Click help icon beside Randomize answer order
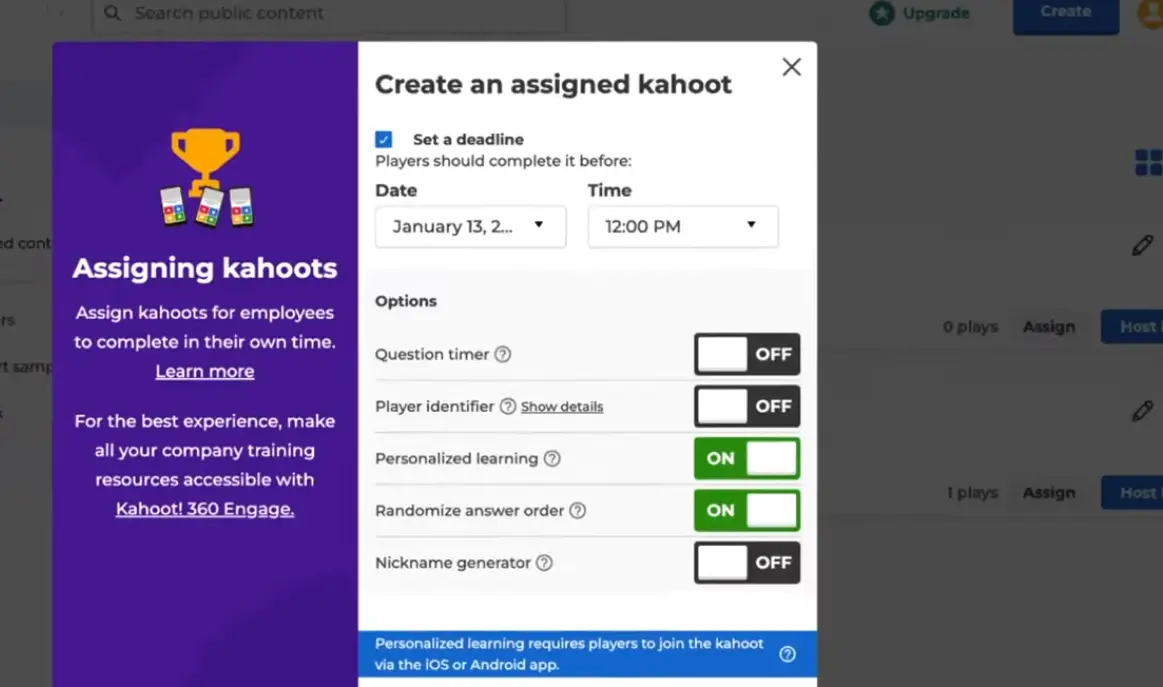Image resolution: width=1163 pixels, height=687 pixels. coord(577,511)
